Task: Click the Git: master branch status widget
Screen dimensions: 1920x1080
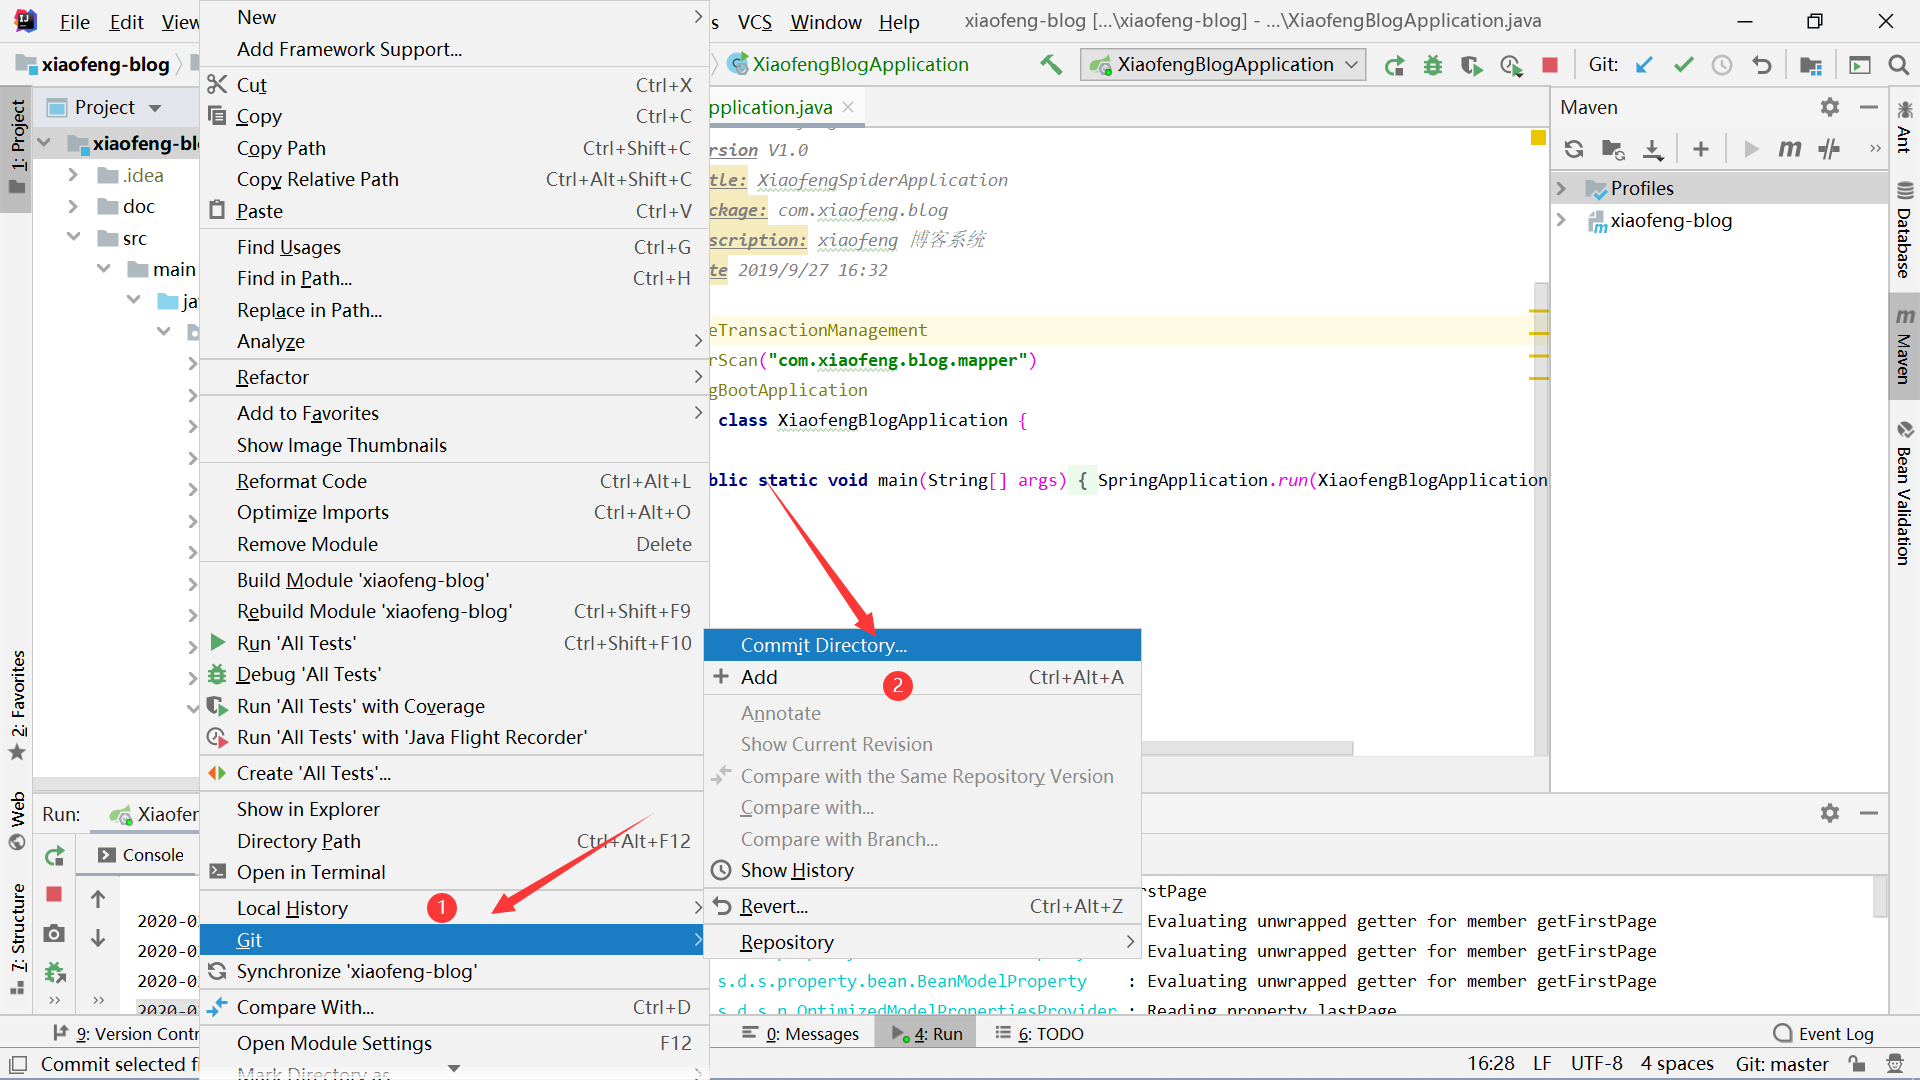Action: click(x=1782, y=1064)
